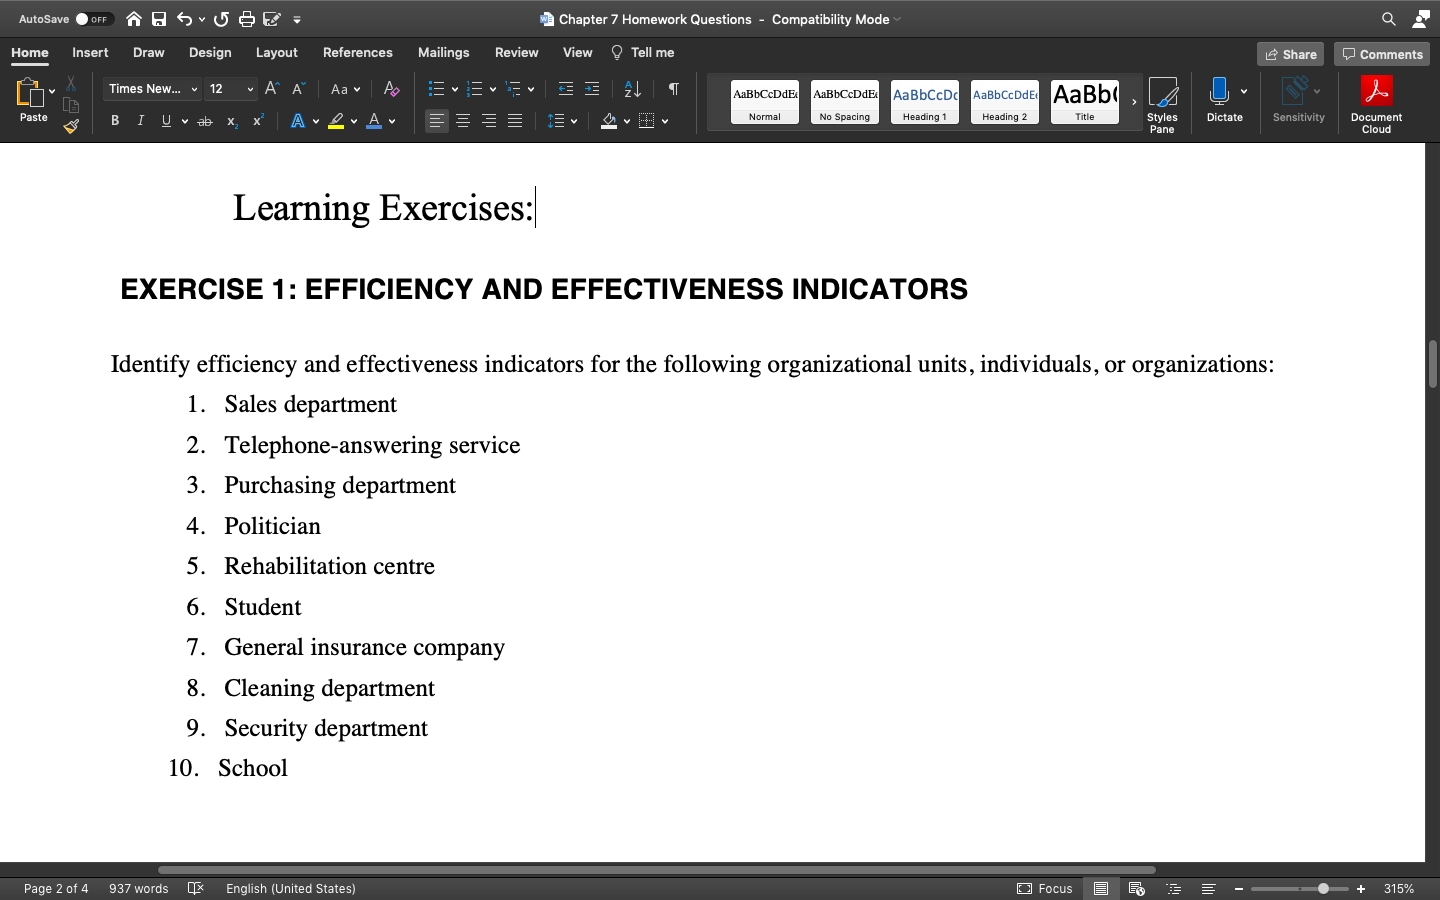Open the Insert tab
Viewport: 1440px width, 900px height.
pyautogui.click(x=90, y=52)
